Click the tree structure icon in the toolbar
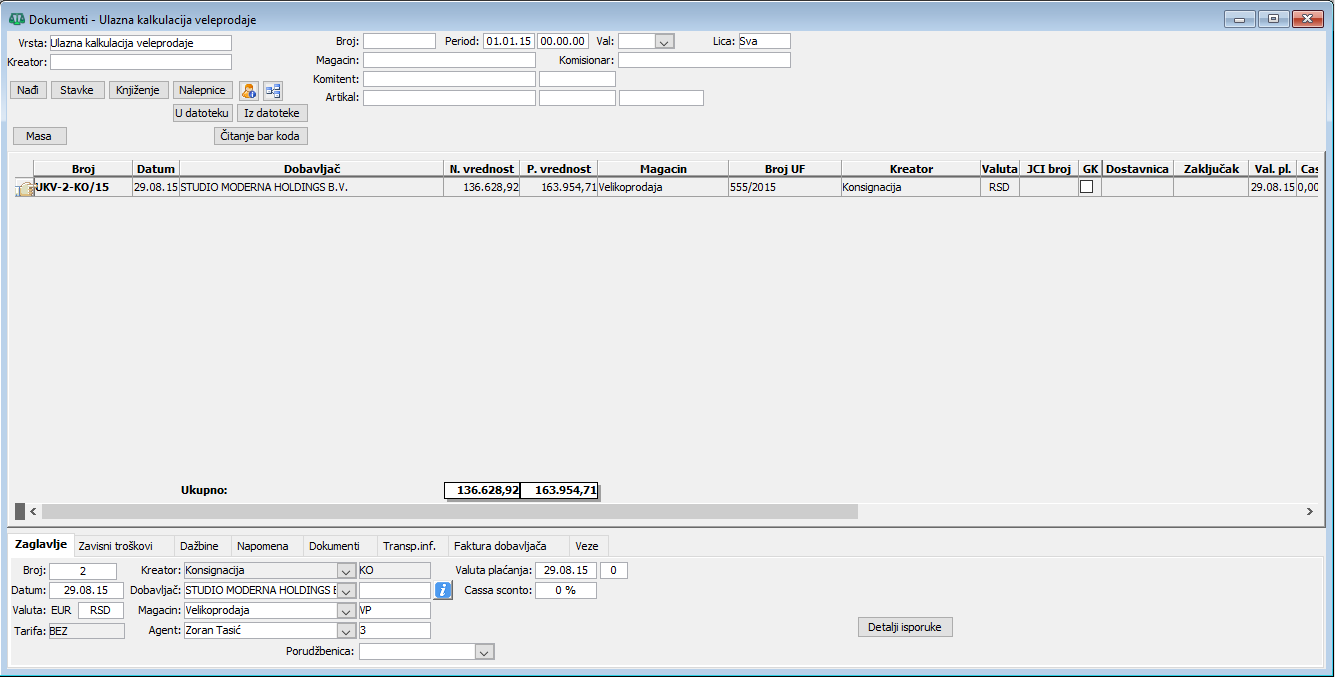Screen dimensions: 1335x677 pos(273,90)
